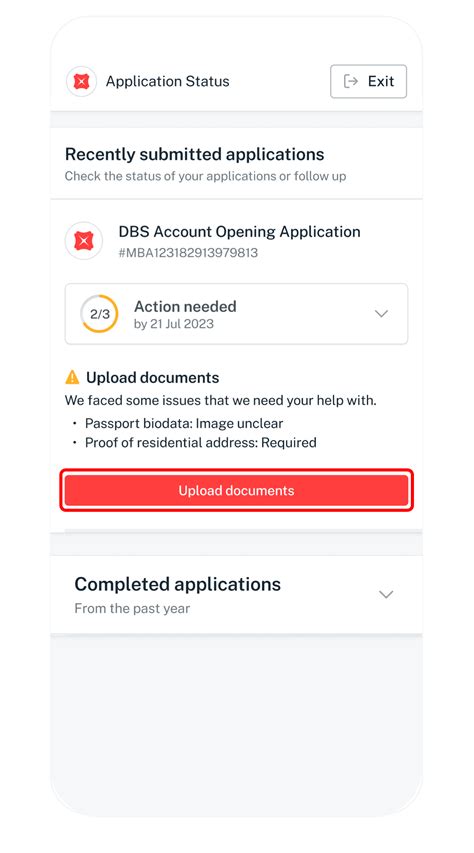Click the From the past year subtitle

(x=132, y=608)
